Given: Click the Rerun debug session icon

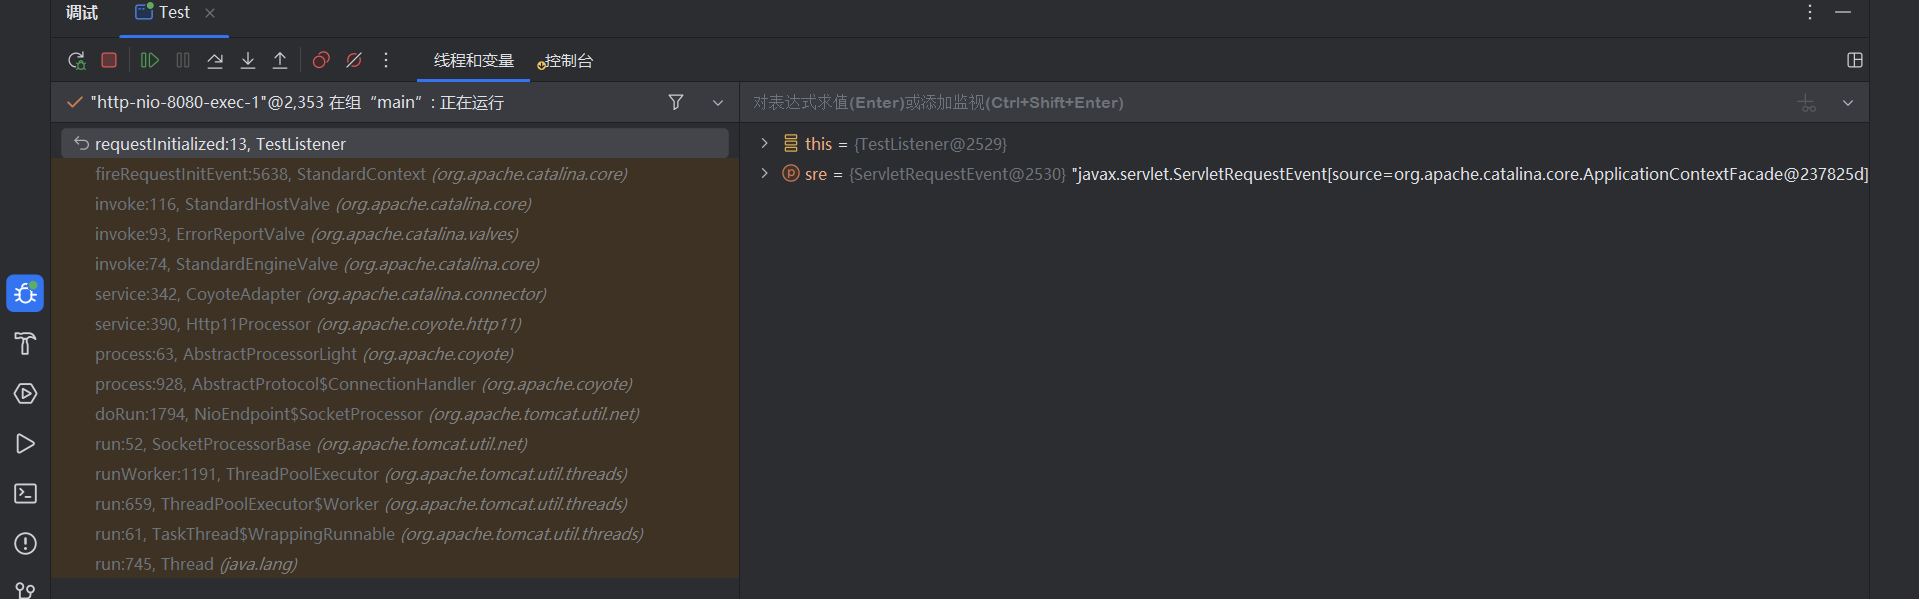Looking at the screenshot, I should click(77, 61).
